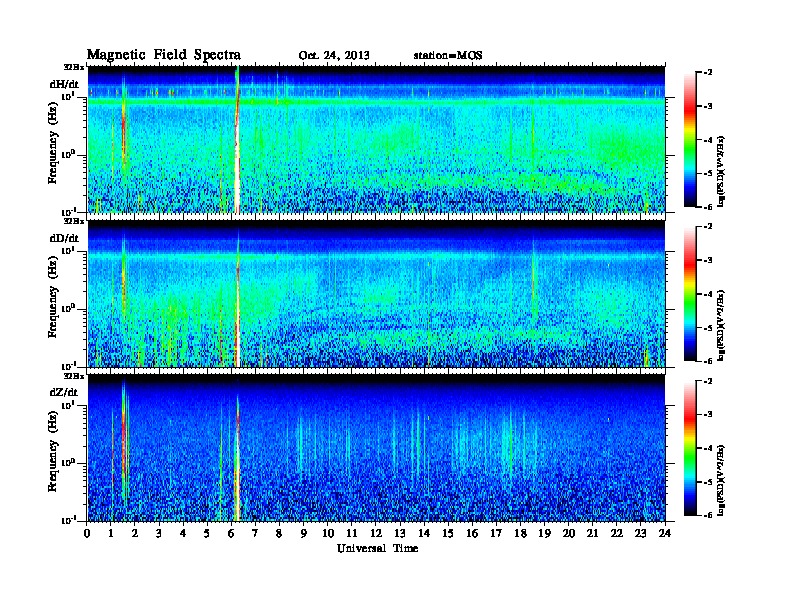Click the hour 20 tick label on the time axis
Screen dimensions: 792x612
569,534
